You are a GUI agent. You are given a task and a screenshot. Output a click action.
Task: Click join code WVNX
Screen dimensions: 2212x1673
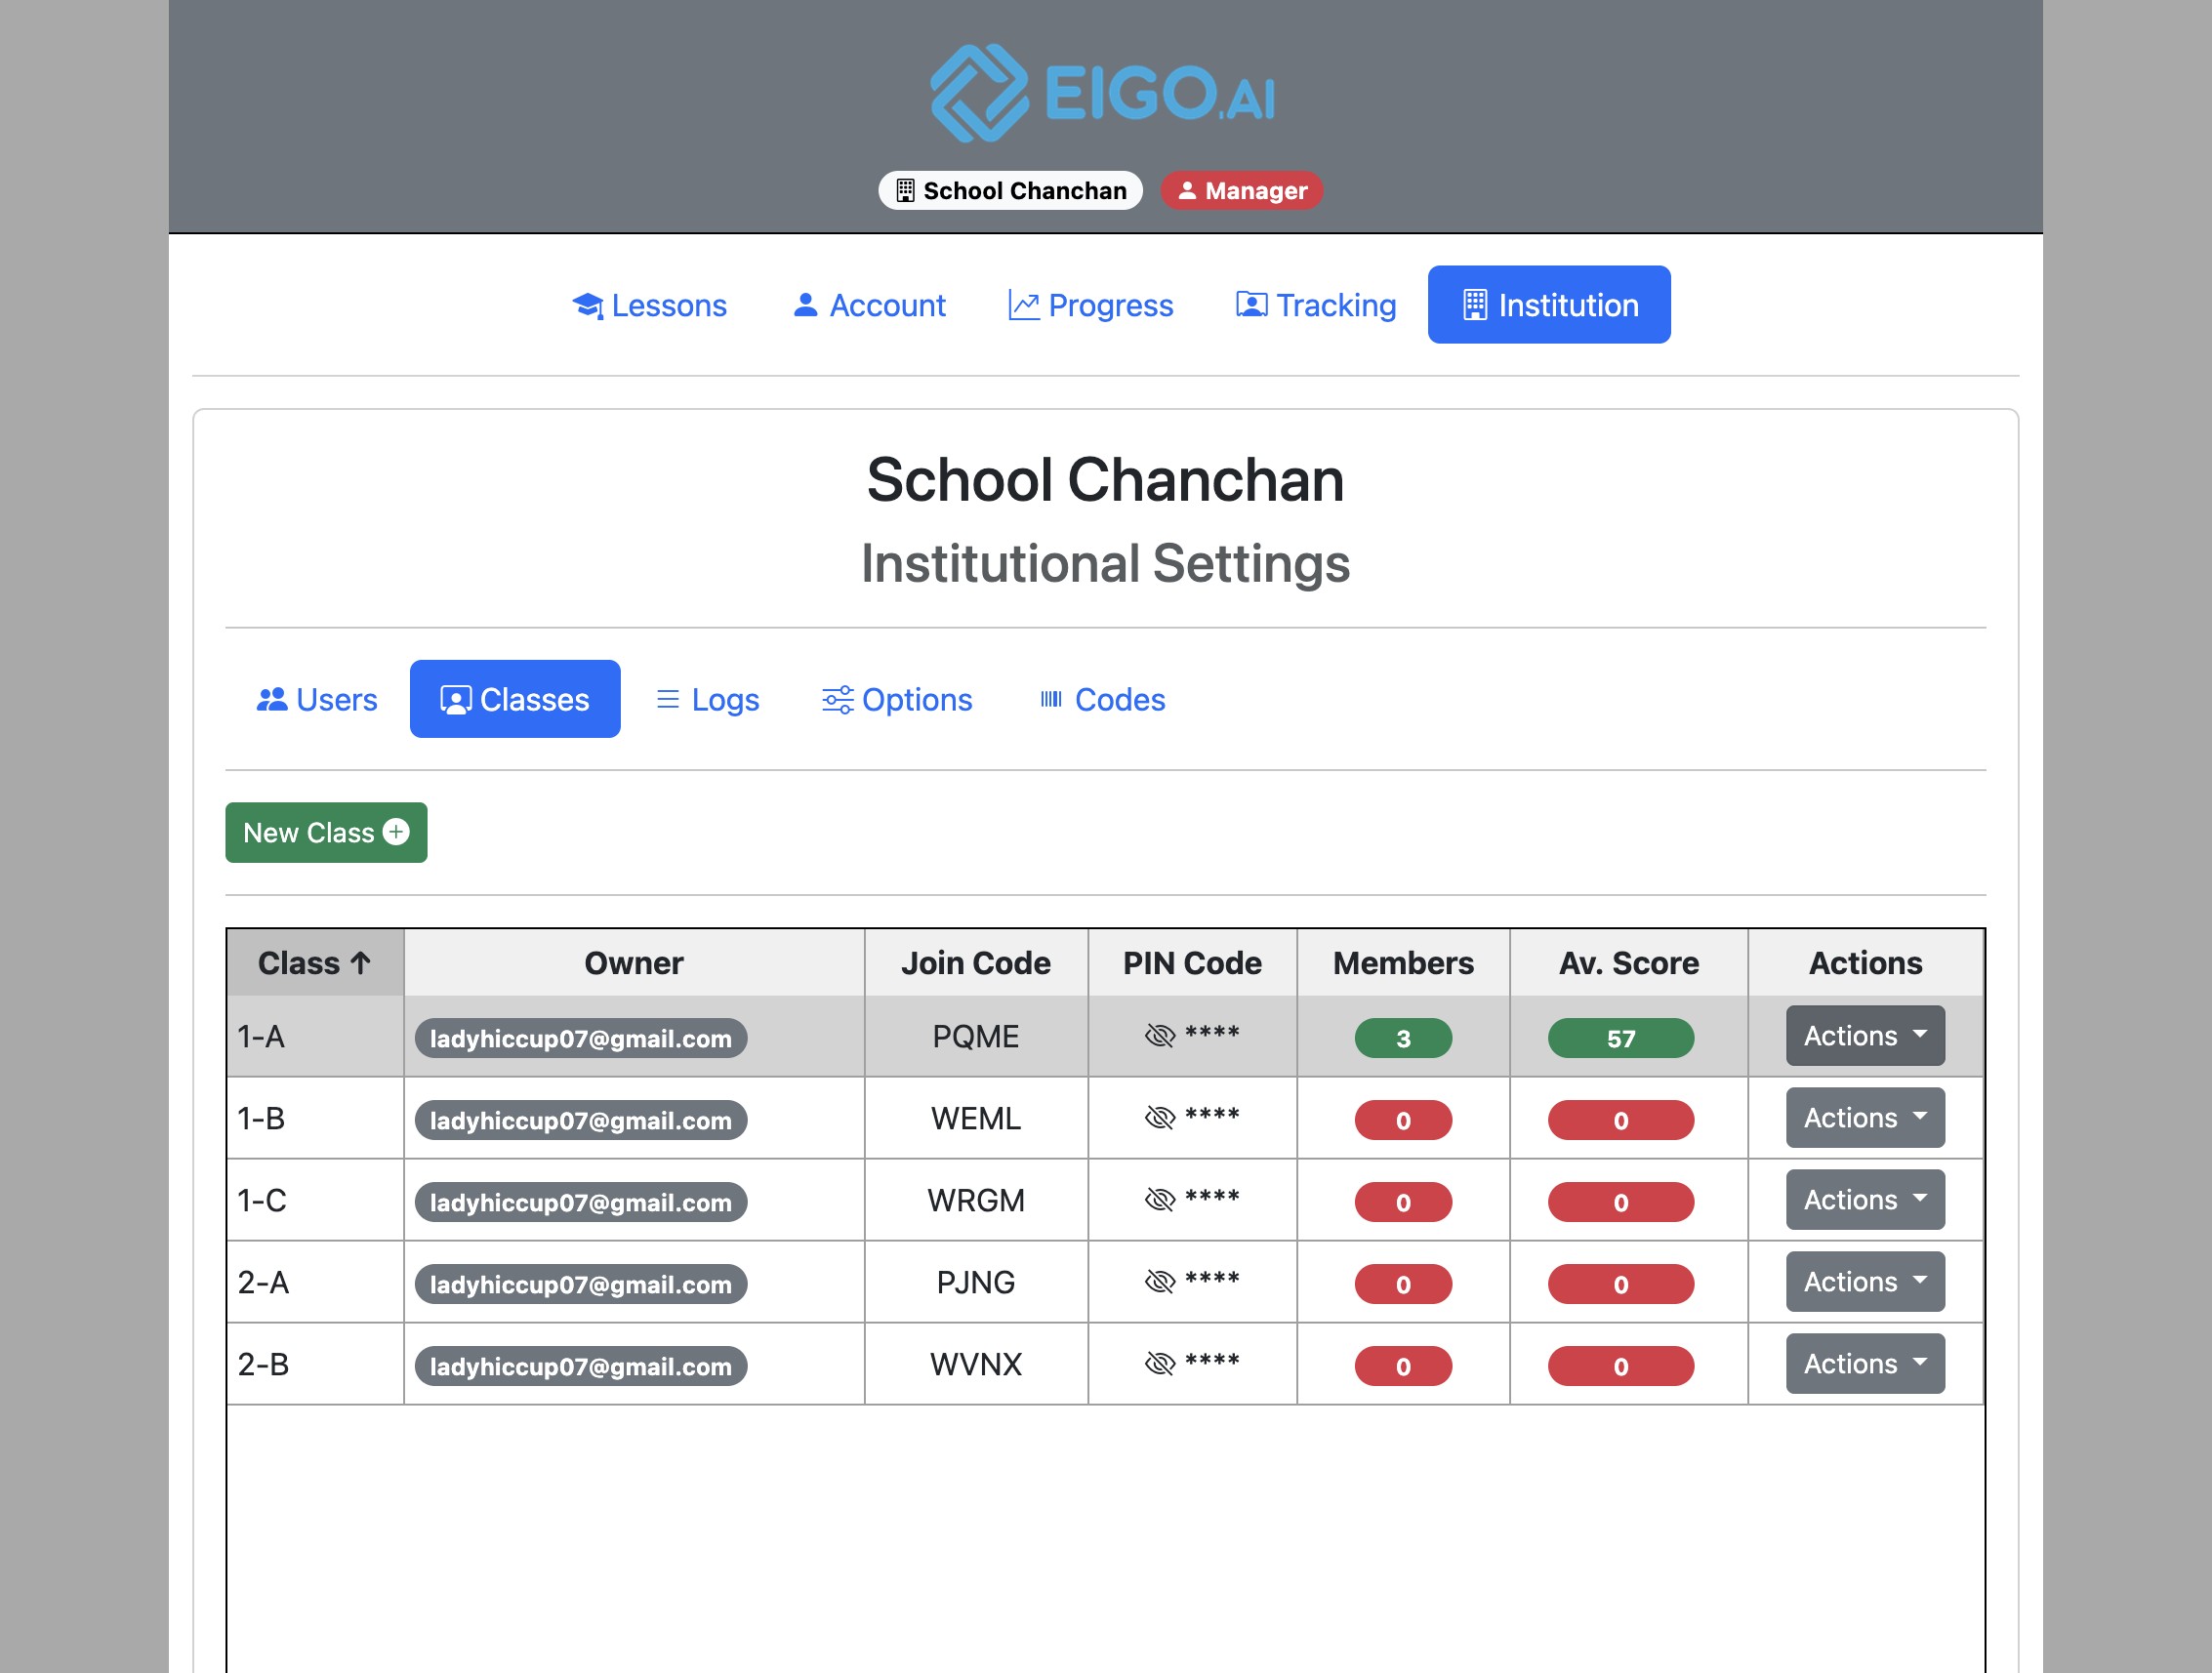[976, 1364]
